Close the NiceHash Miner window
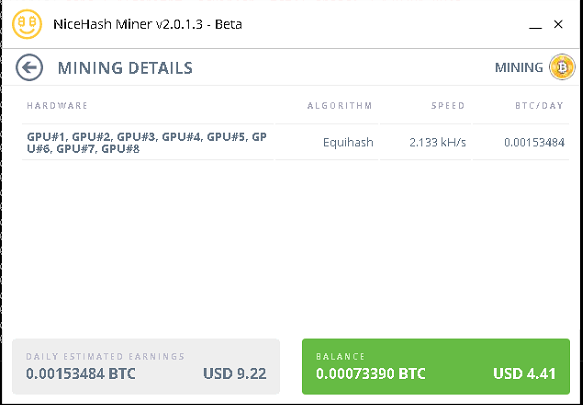The image size is (583, 405). pos(558,24)
